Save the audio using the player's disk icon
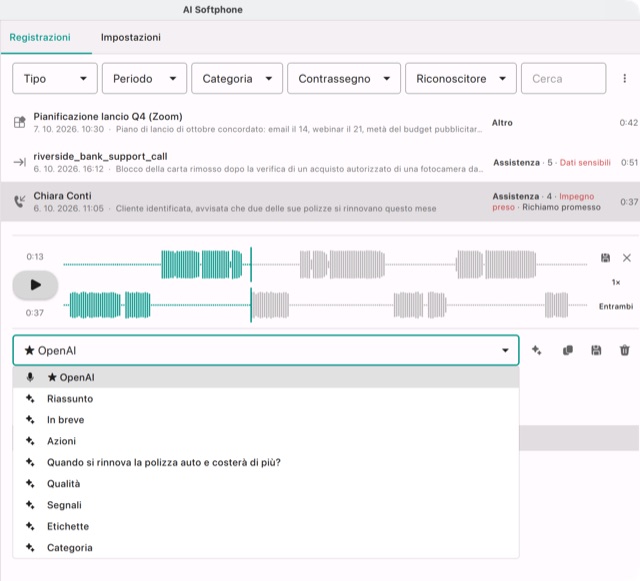The width and height of the screenshot is (640, 581). tap(605, 258)
